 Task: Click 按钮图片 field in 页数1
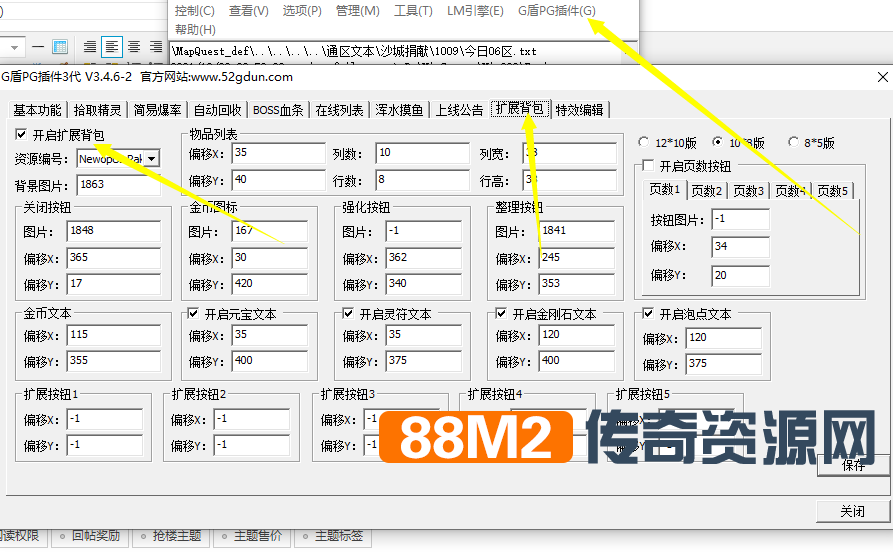tap(740, 219)
